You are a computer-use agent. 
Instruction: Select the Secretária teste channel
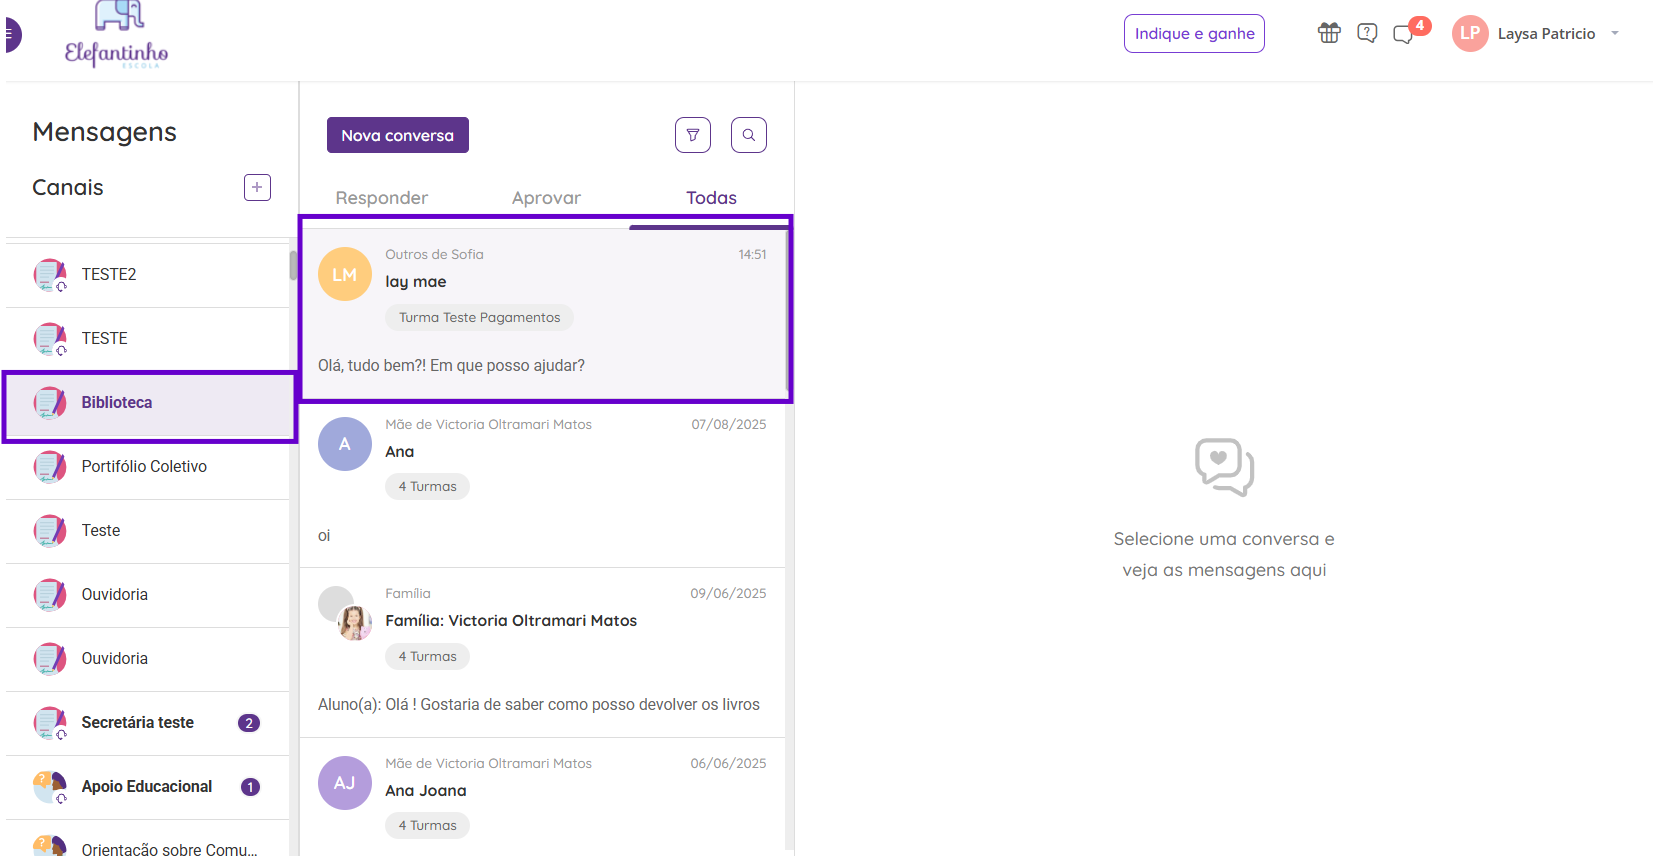pyautogui.click(x=147, y=723)
